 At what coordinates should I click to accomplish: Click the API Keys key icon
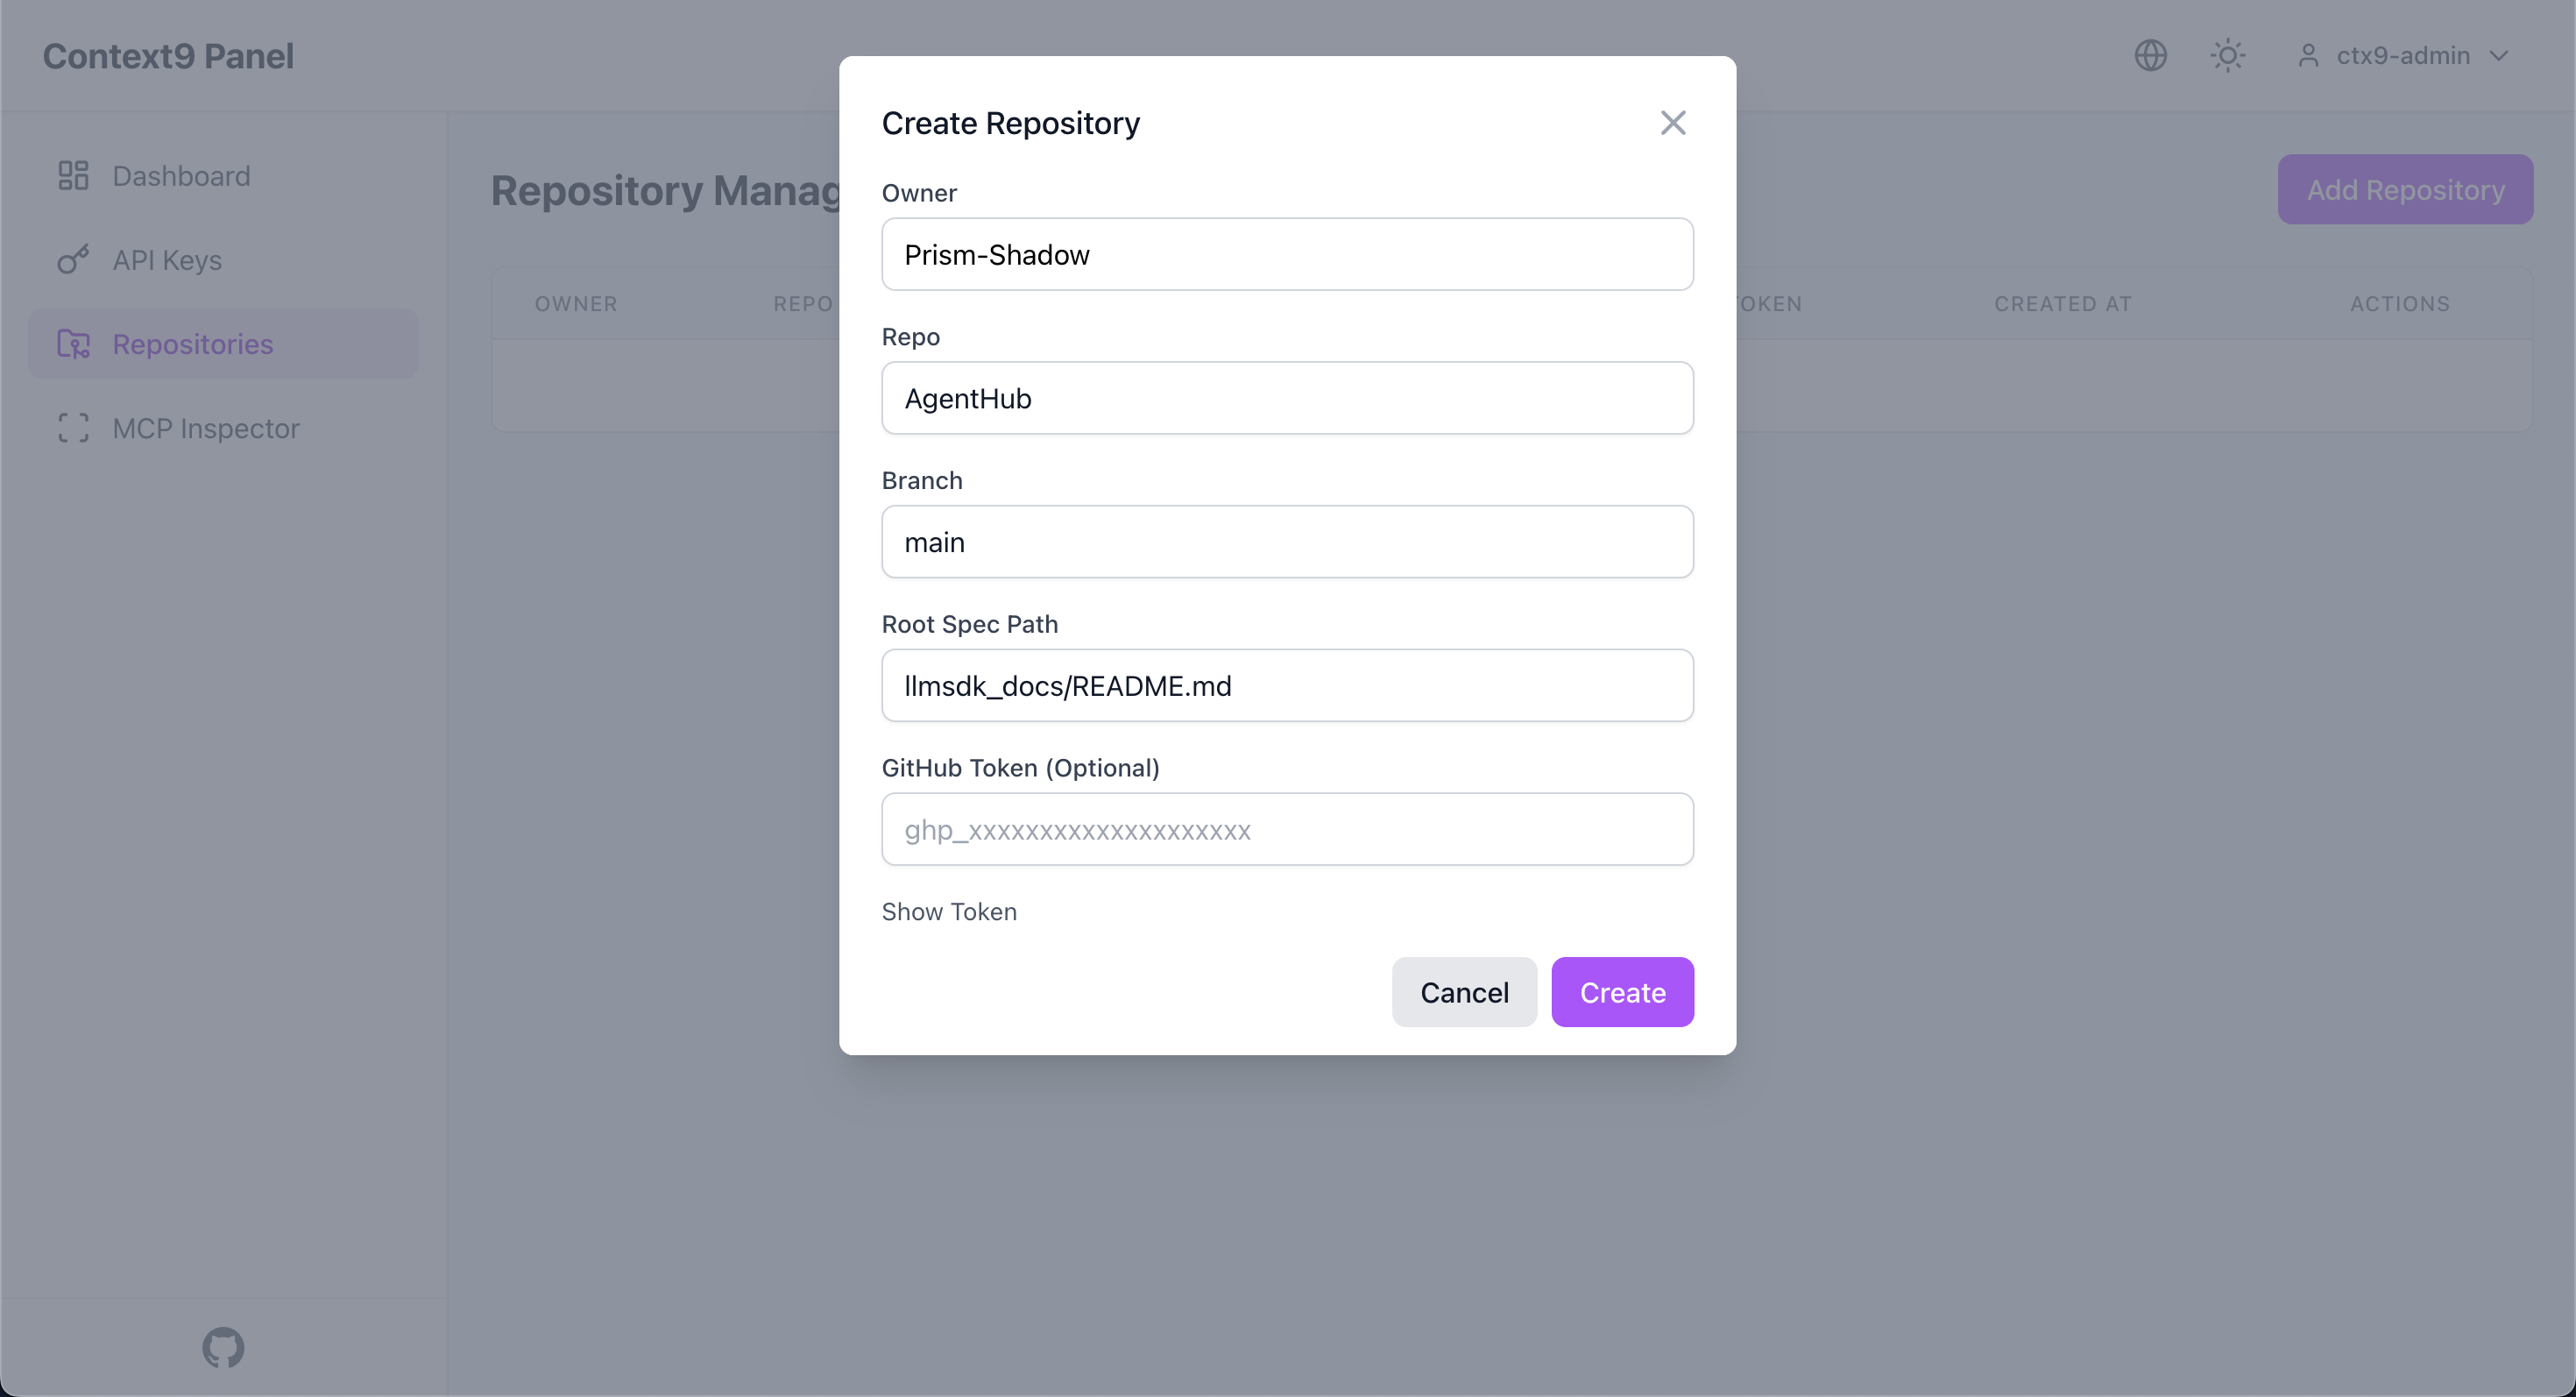pos(73,260)
